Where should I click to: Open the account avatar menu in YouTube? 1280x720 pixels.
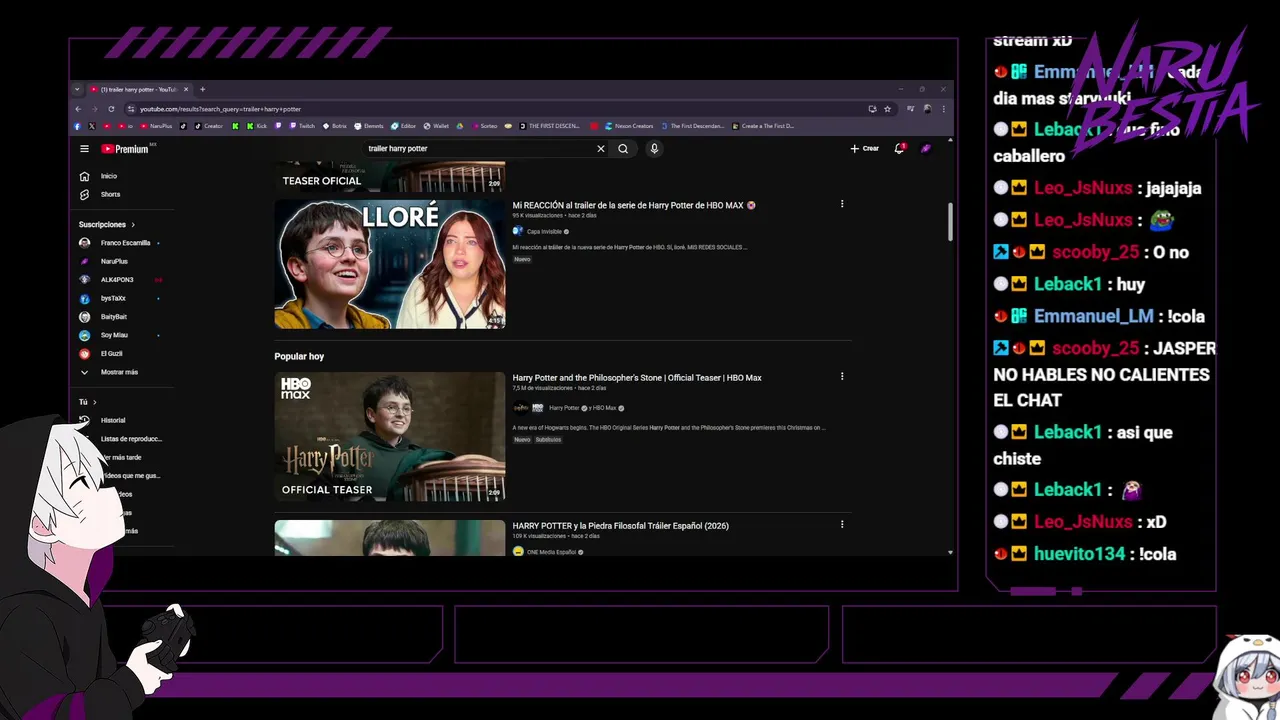click(926, 148)
